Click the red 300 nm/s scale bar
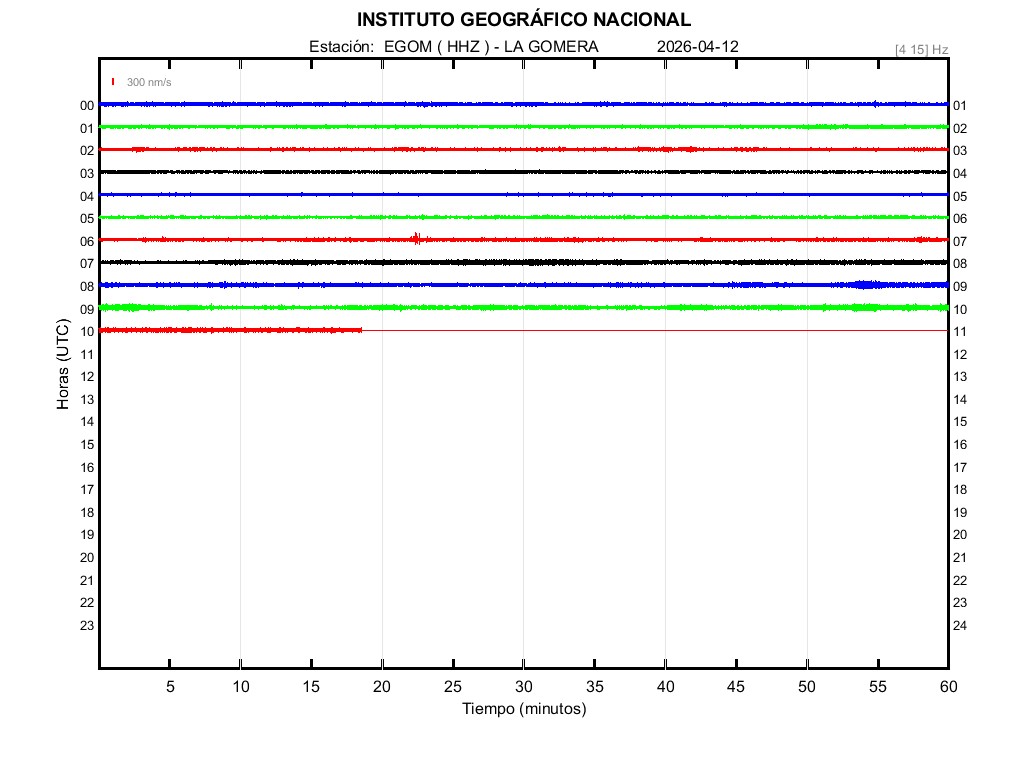Screen dimensions: 1024x768 point(113,82)
